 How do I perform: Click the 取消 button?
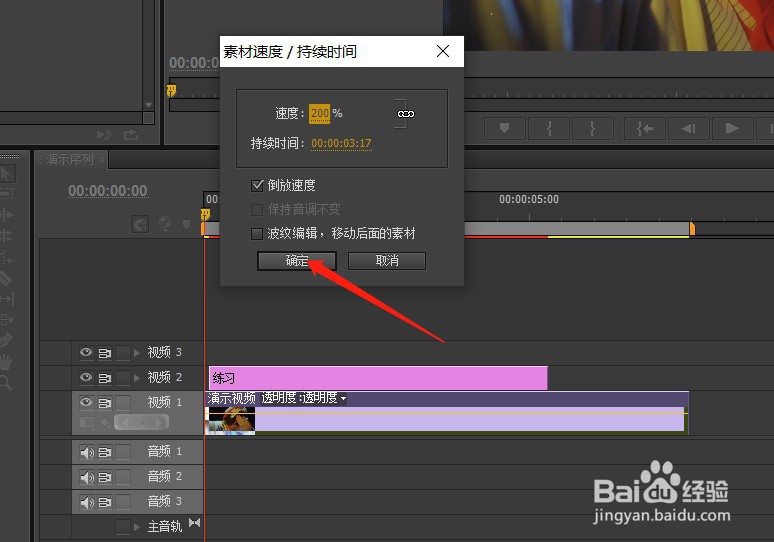[x=387, y=261]
